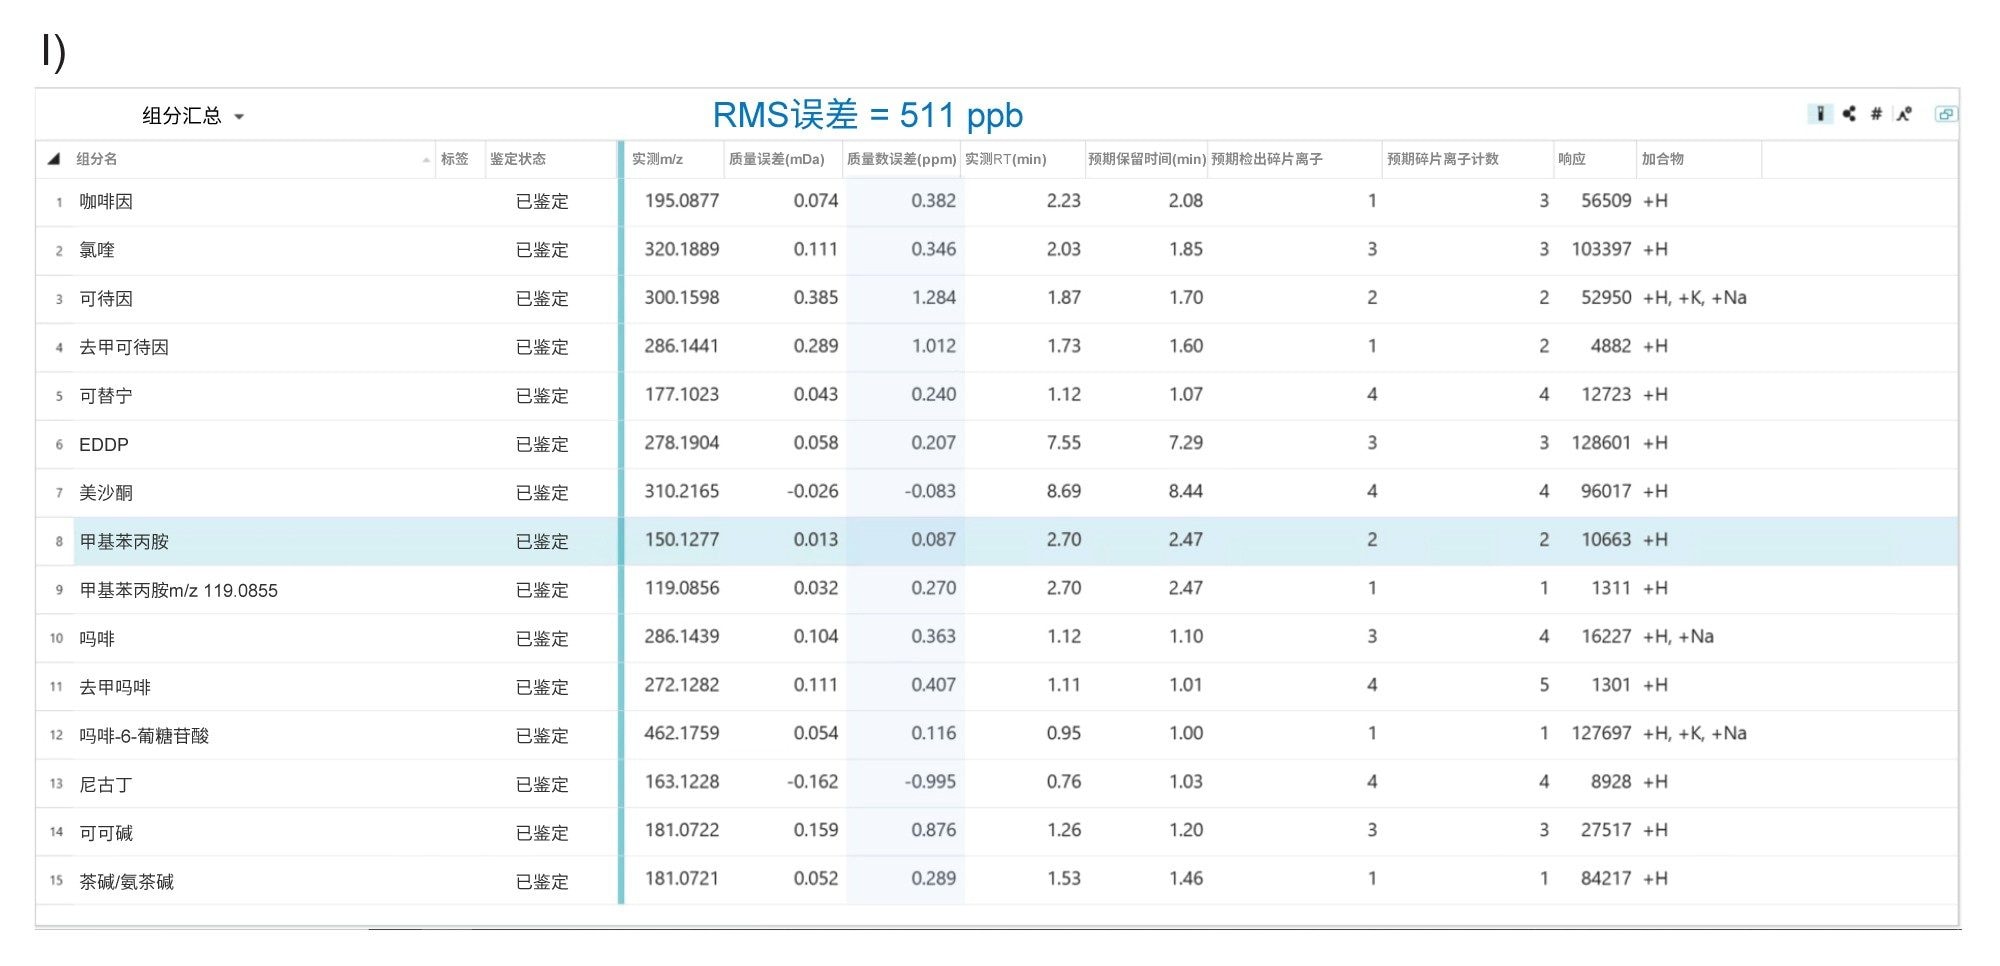The height and width of the screenshot is (966, 2000).
Task: Click the measured m/z value 150.1277
Action: pos(681,540)
